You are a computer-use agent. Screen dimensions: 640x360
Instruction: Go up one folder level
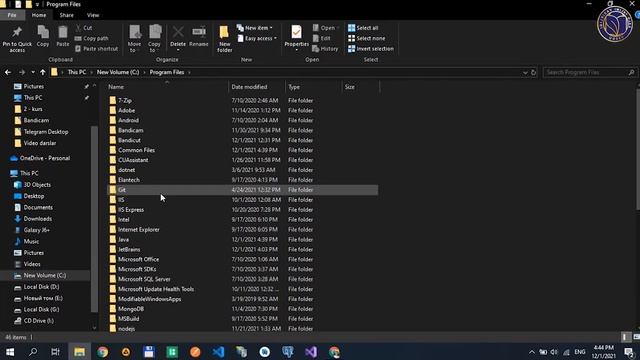tap(42, 72)
